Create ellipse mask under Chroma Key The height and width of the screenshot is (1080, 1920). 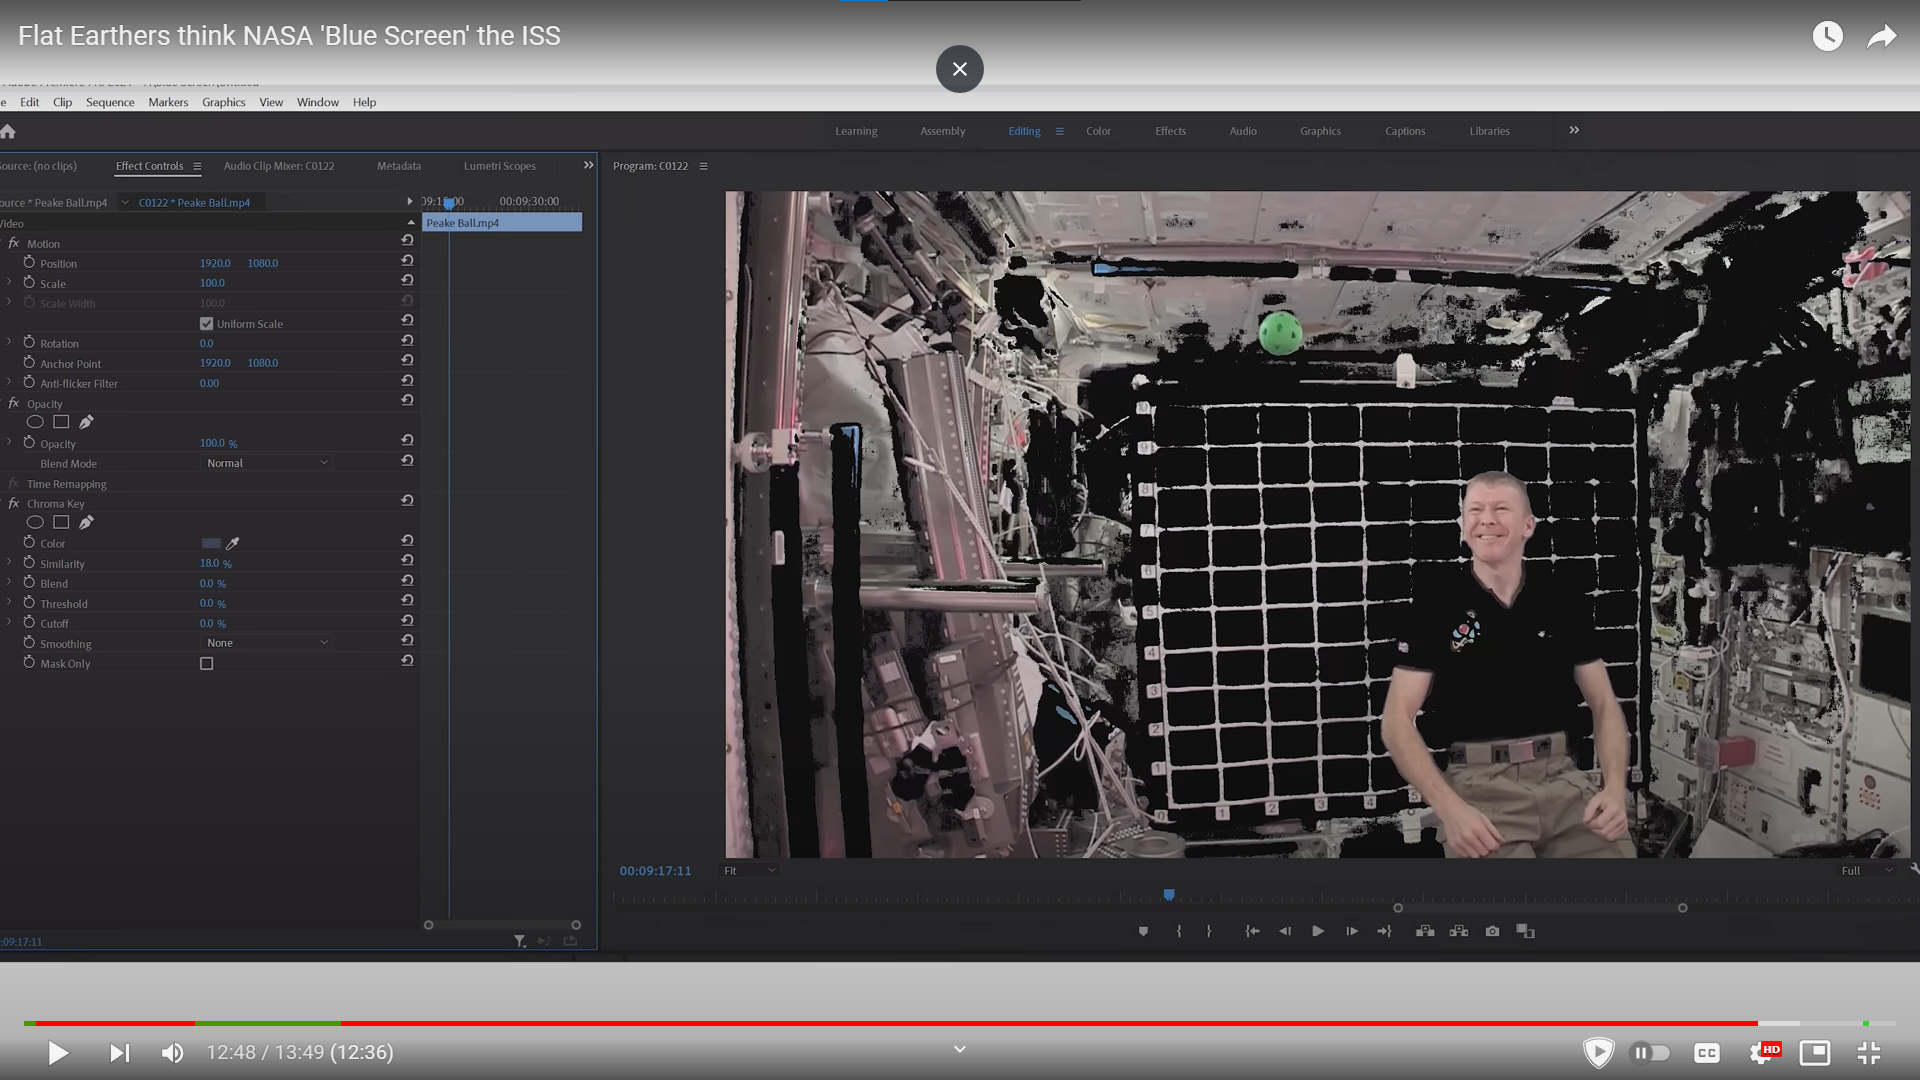click(x=35, y=522)
